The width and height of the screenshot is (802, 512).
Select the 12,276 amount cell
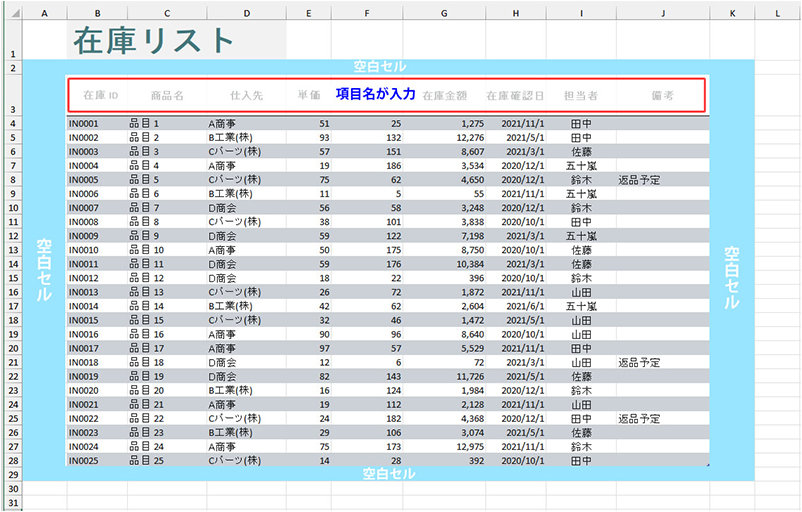[444, 138]
